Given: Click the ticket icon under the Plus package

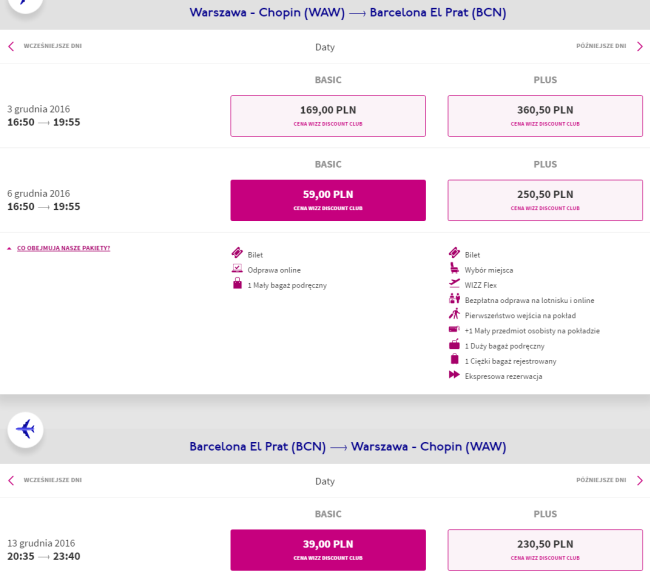Looking at the screenshot, I should point(454,252).
